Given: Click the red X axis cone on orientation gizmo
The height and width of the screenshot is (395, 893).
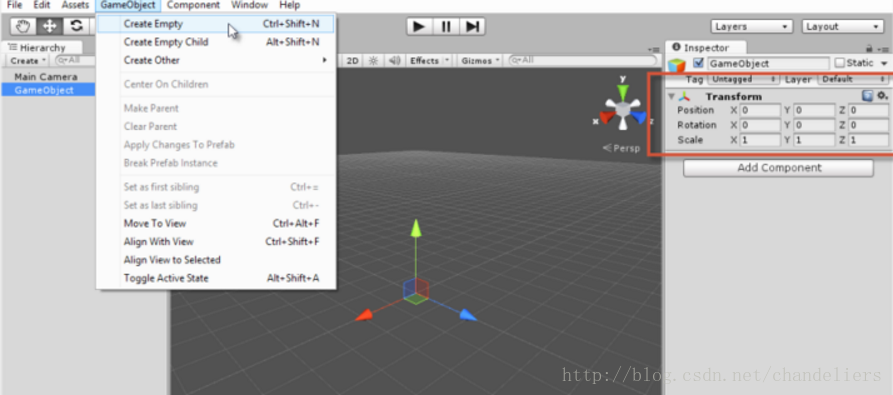Looking at the screenshot, I should pyautogui.click(x=607, y=117).
